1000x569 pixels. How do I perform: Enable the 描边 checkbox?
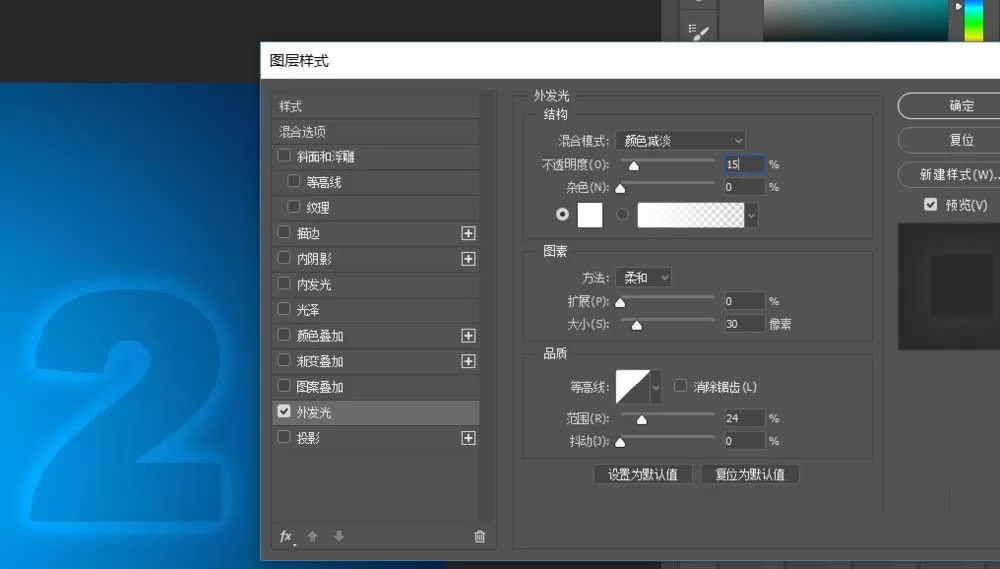click(x=284, y=232)
